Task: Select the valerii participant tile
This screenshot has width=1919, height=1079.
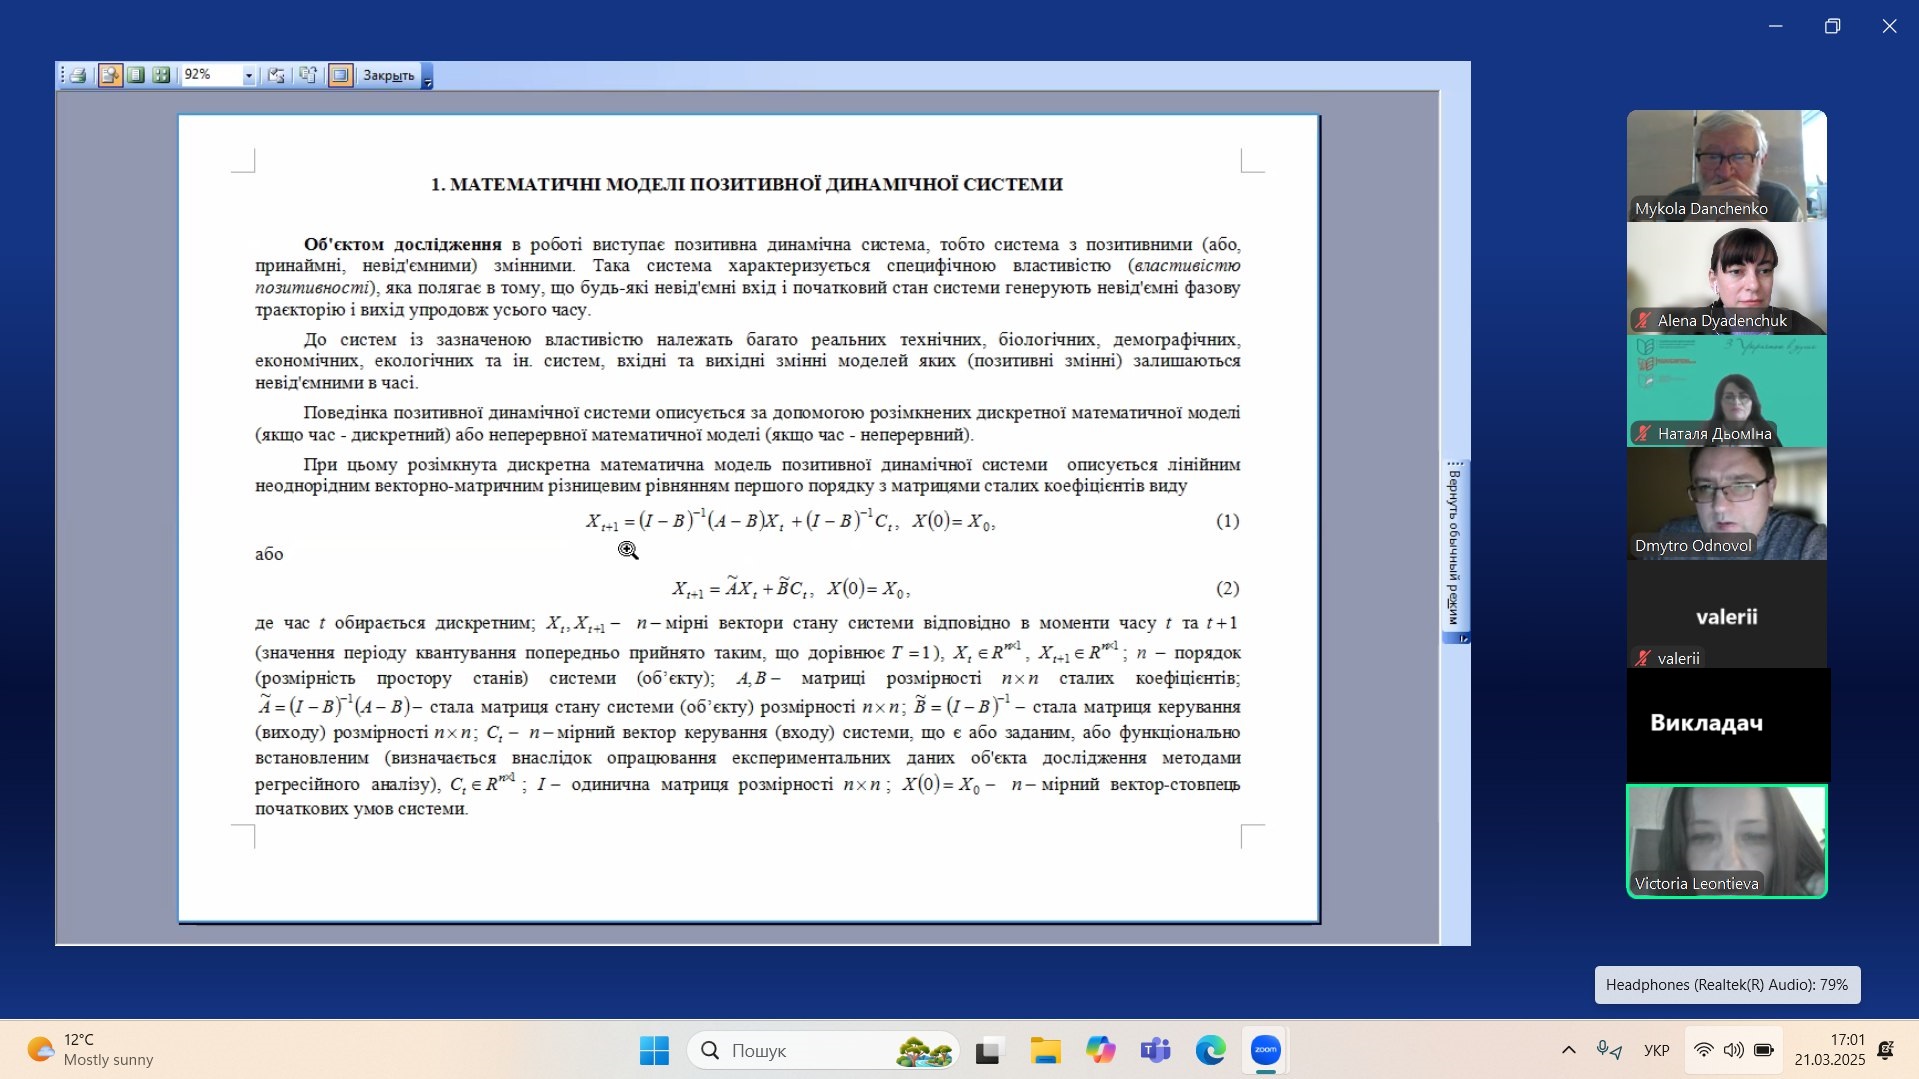Action: 1726,614
